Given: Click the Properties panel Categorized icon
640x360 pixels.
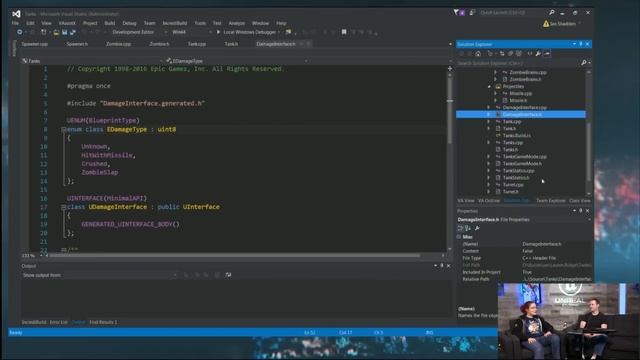Looking at the screenshot, I should pyautogui.click(x=460, y=229).
